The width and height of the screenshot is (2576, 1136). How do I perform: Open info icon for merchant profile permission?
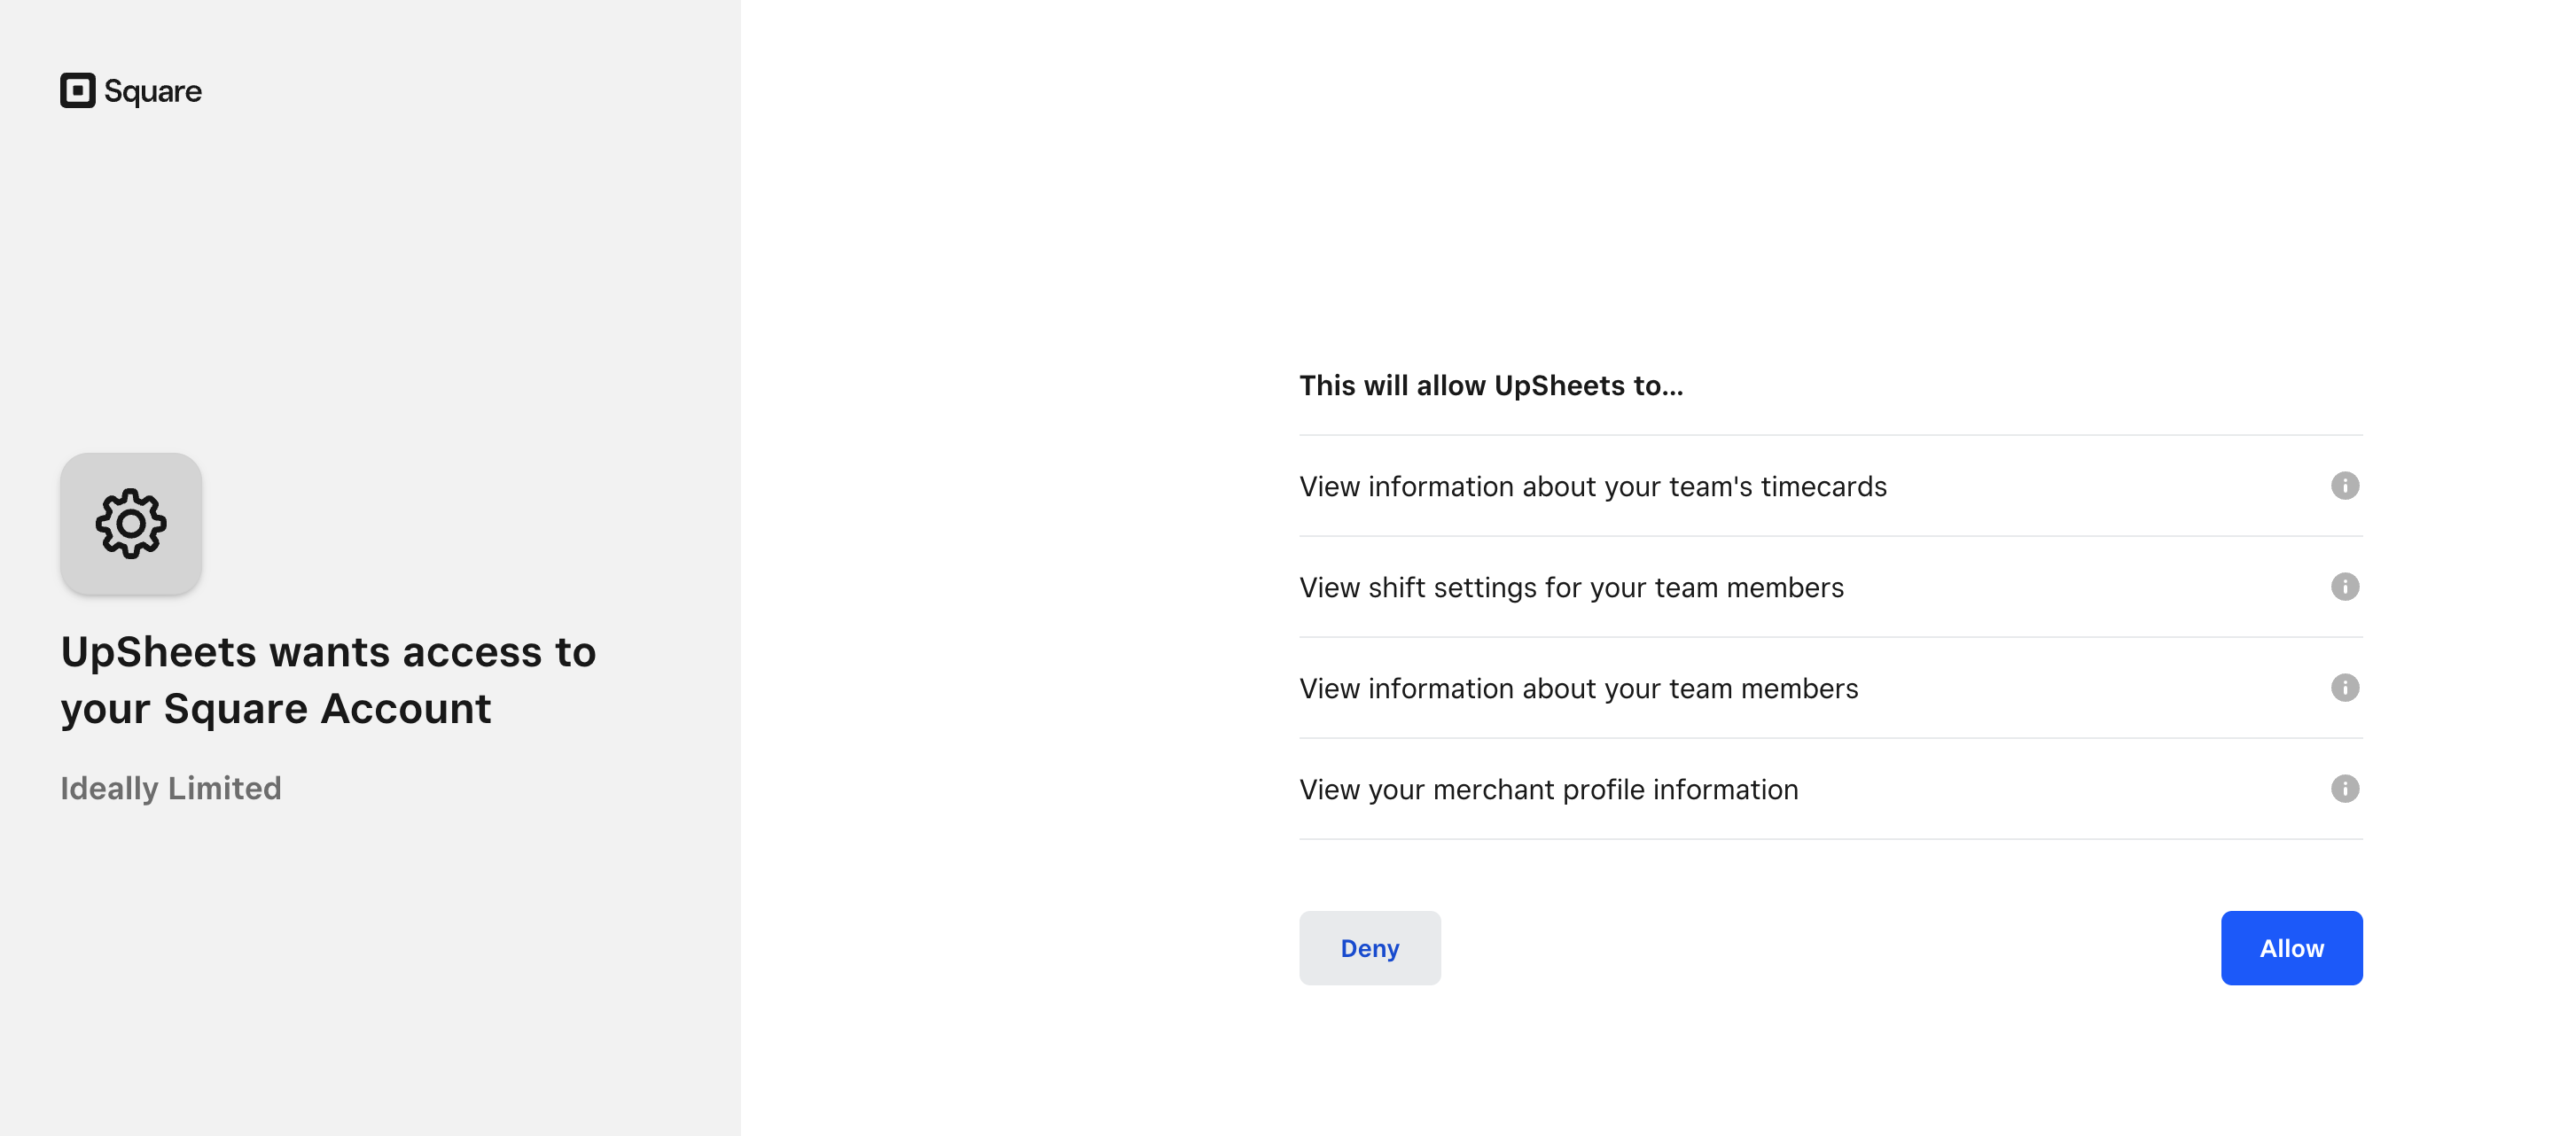2344,789
